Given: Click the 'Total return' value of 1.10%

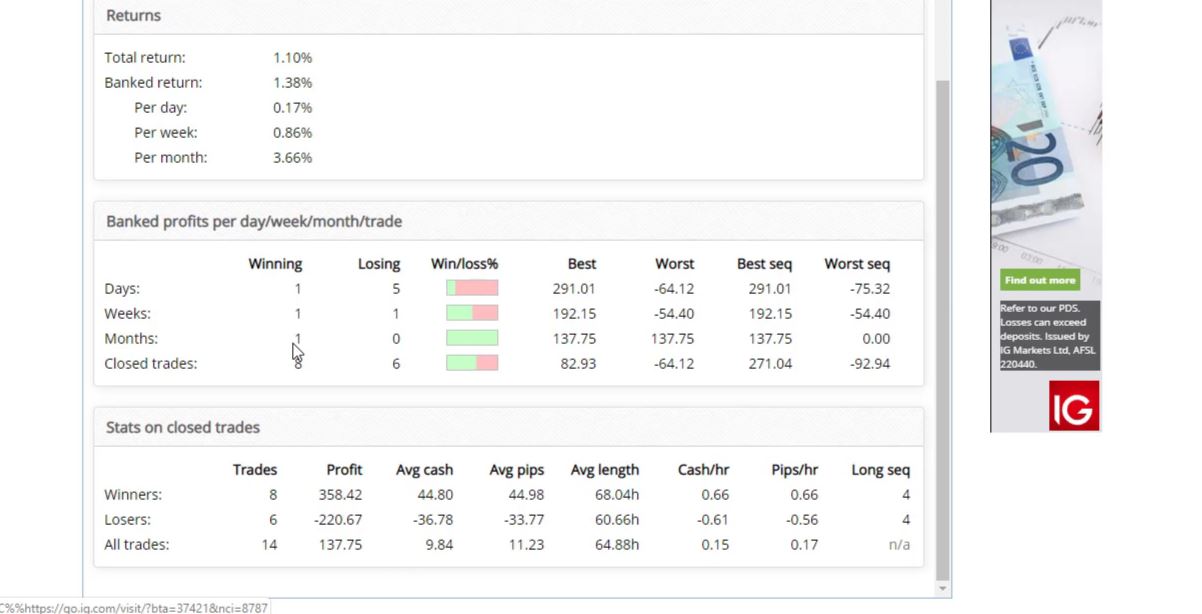Looking at the screenshot, I should 293,57.
